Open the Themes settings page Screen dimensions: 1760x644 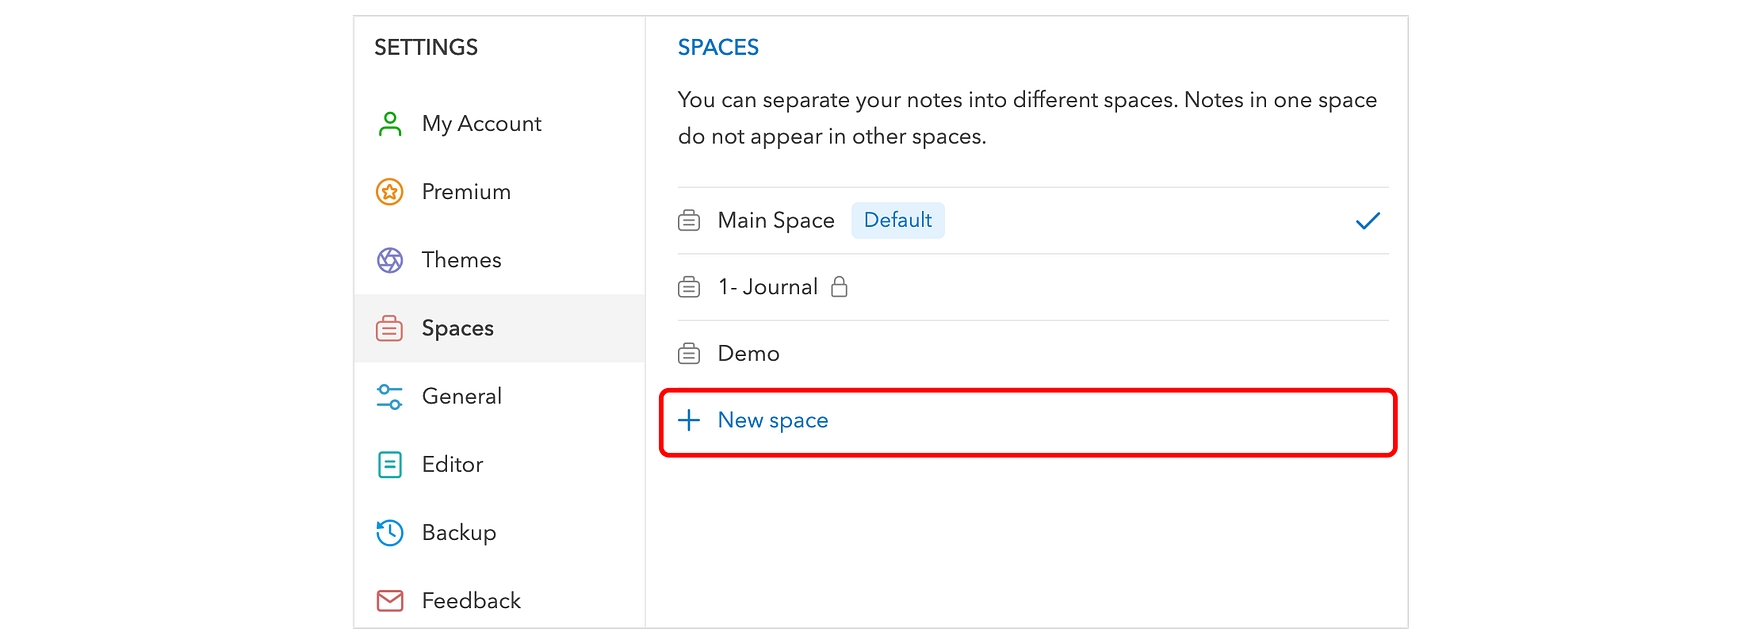(461, 260)
